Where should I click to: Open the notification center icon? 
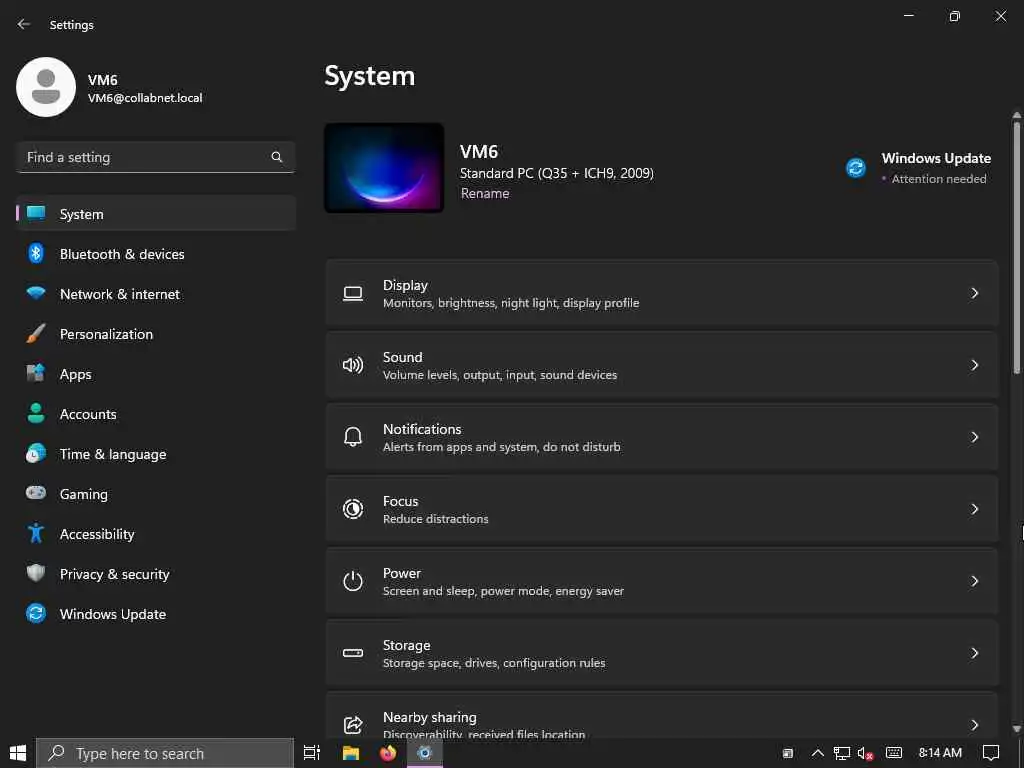click(x=991, y=753)
